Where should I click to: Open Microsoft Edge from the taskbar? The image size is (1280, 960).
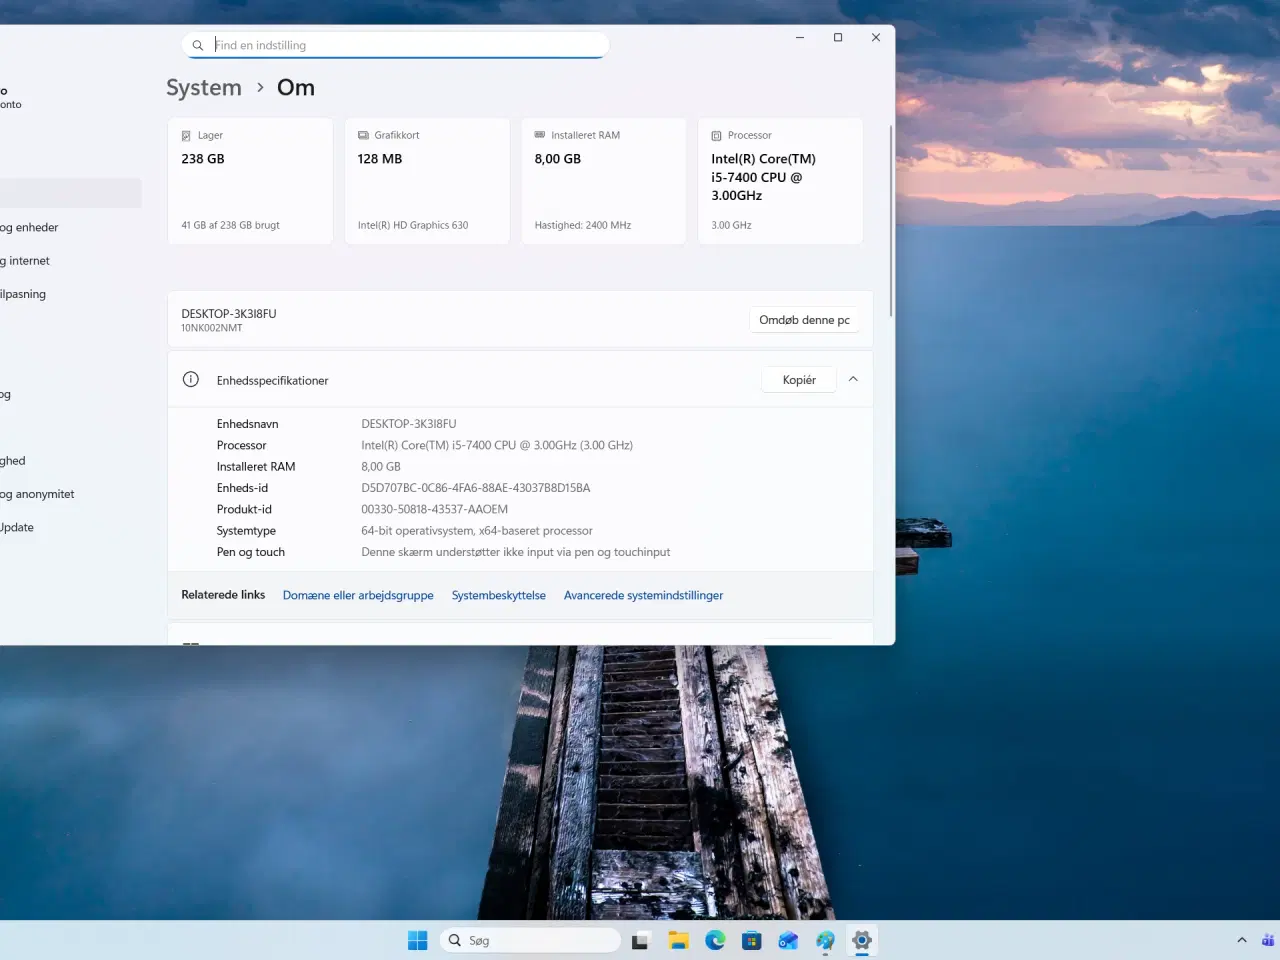[x=715, y=940]
